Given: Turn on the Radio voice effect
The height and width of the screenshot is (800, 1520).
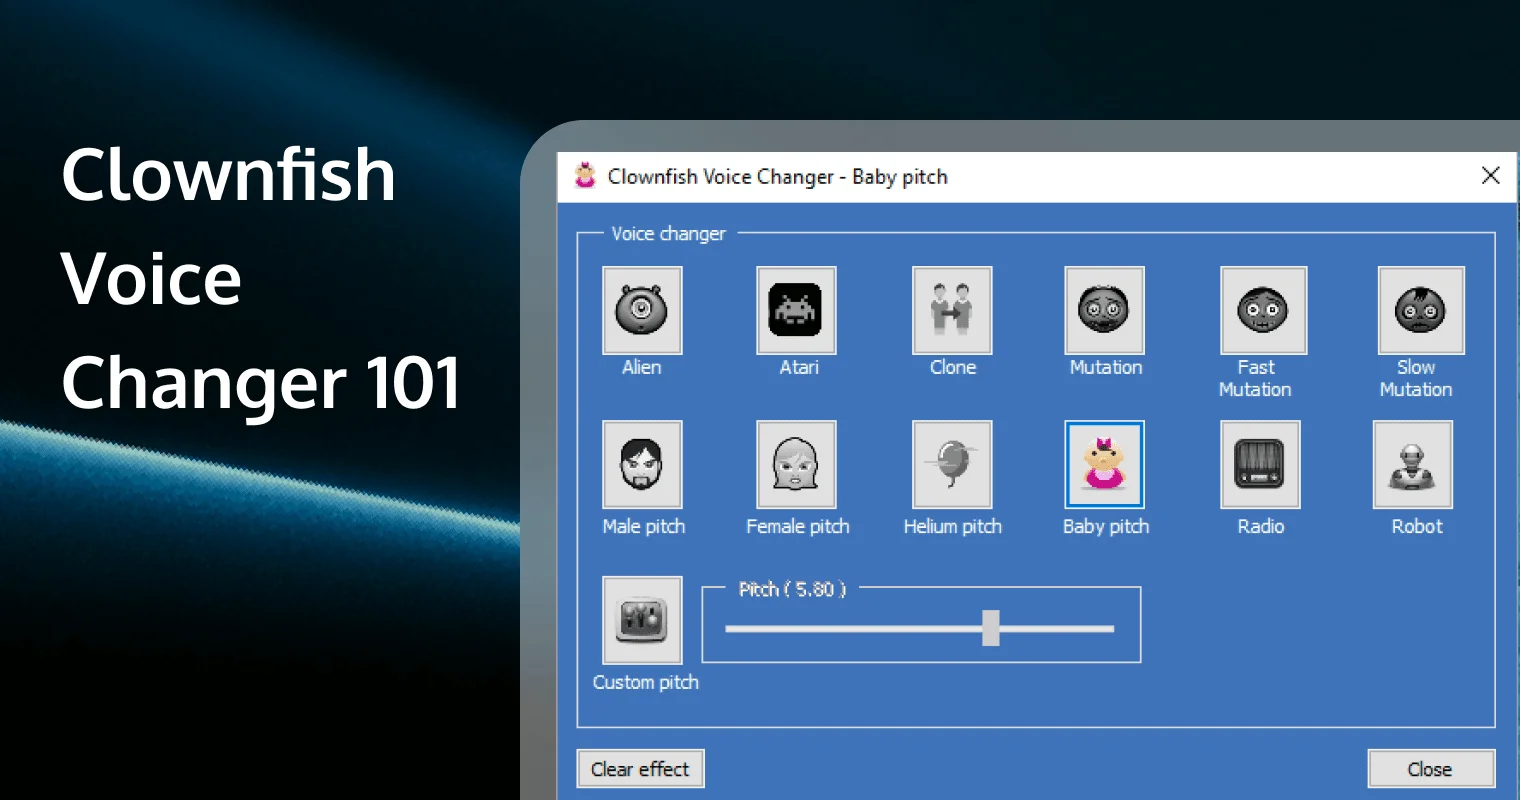Looking at the screenshot, I should click(x=1260, y=465).
